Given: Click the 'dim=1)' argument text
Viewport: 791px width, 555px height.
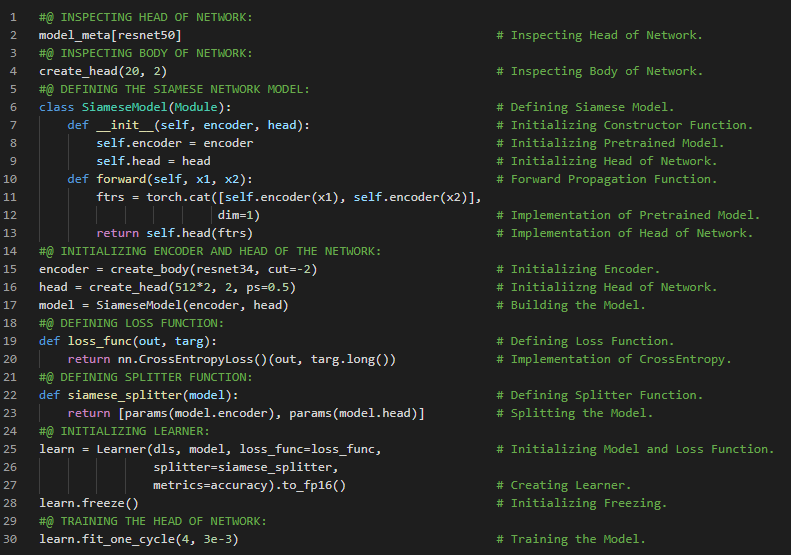Looking at the screenshot, I should (x=236, y=215).
